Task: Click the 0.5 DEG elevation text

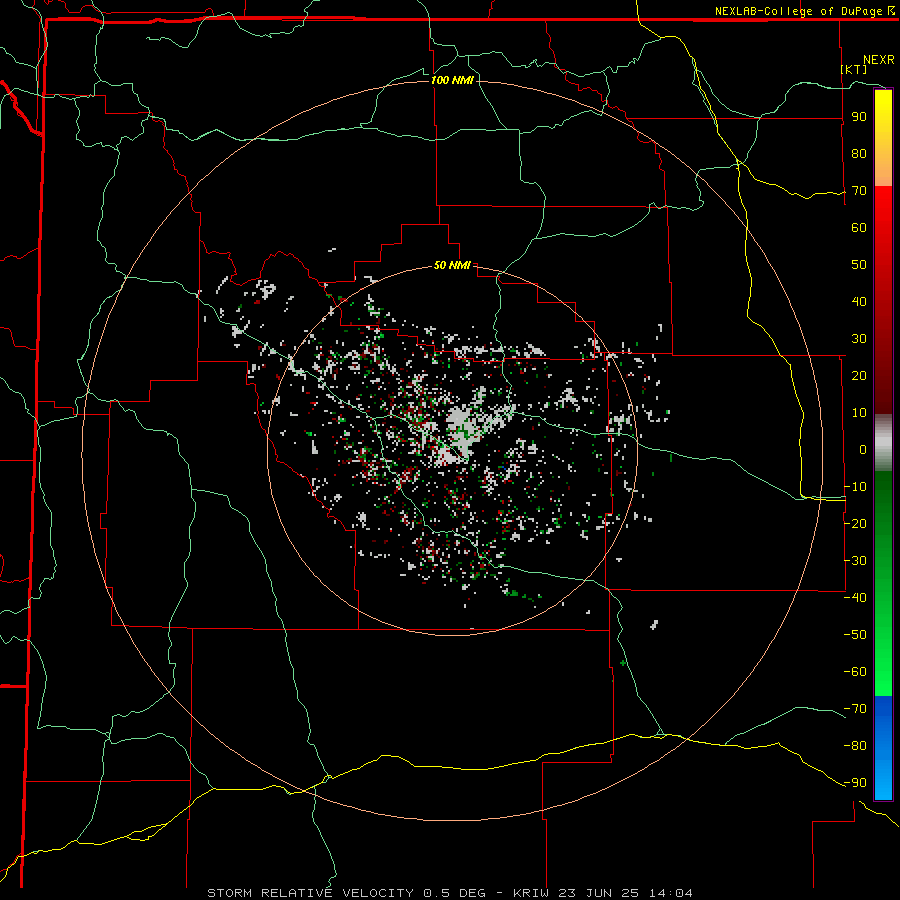Action: point(455,893)
